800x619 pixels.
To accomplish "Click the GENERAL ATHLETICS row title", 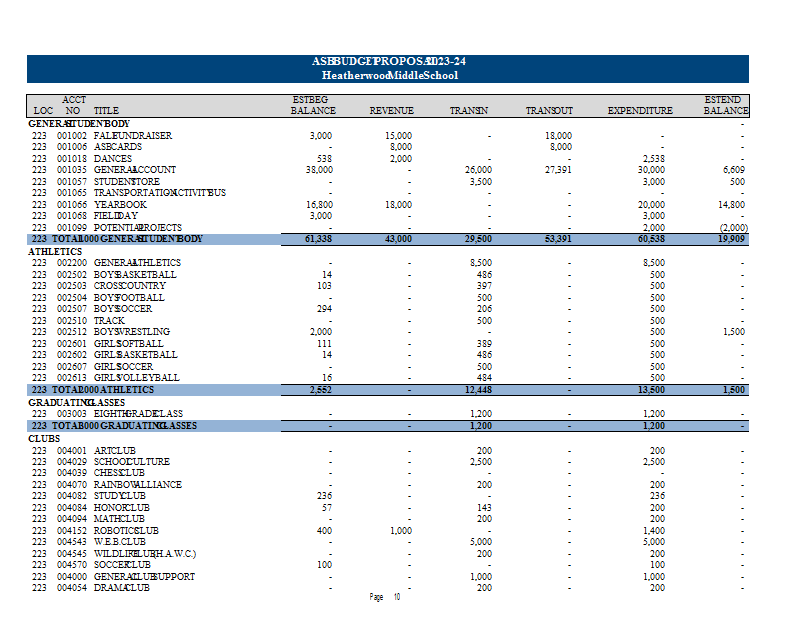I will (x=137, y=263).
